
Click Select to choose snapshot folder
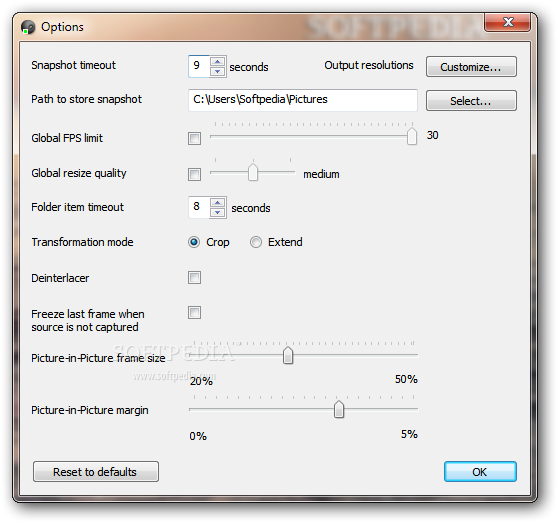(x=471, y=101)
